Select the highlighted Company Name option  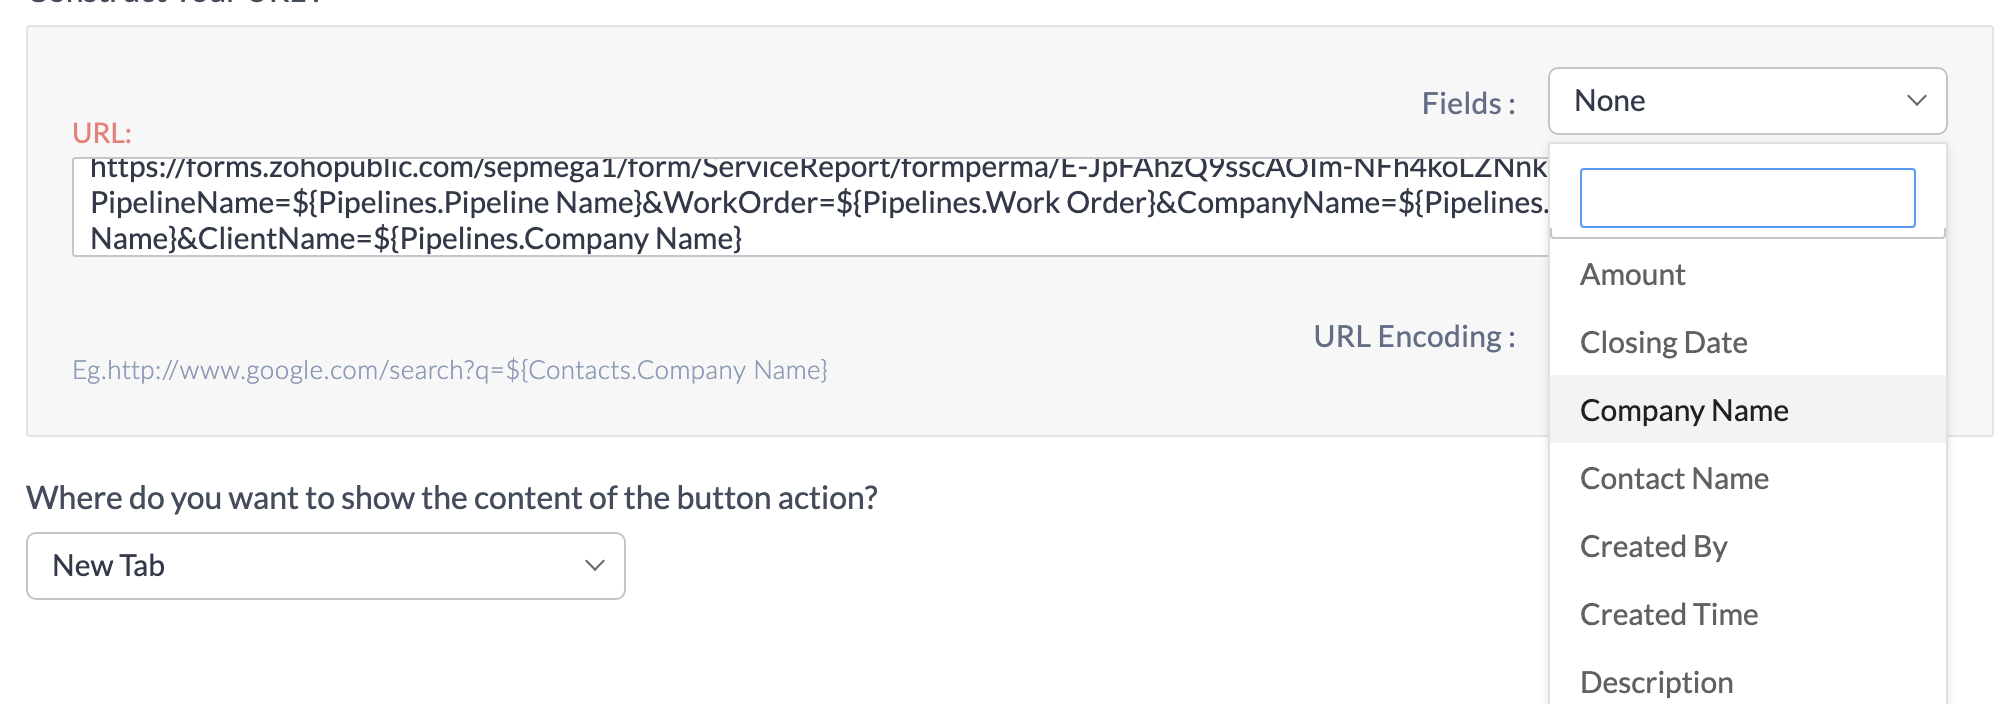(x=1684, y=410)
